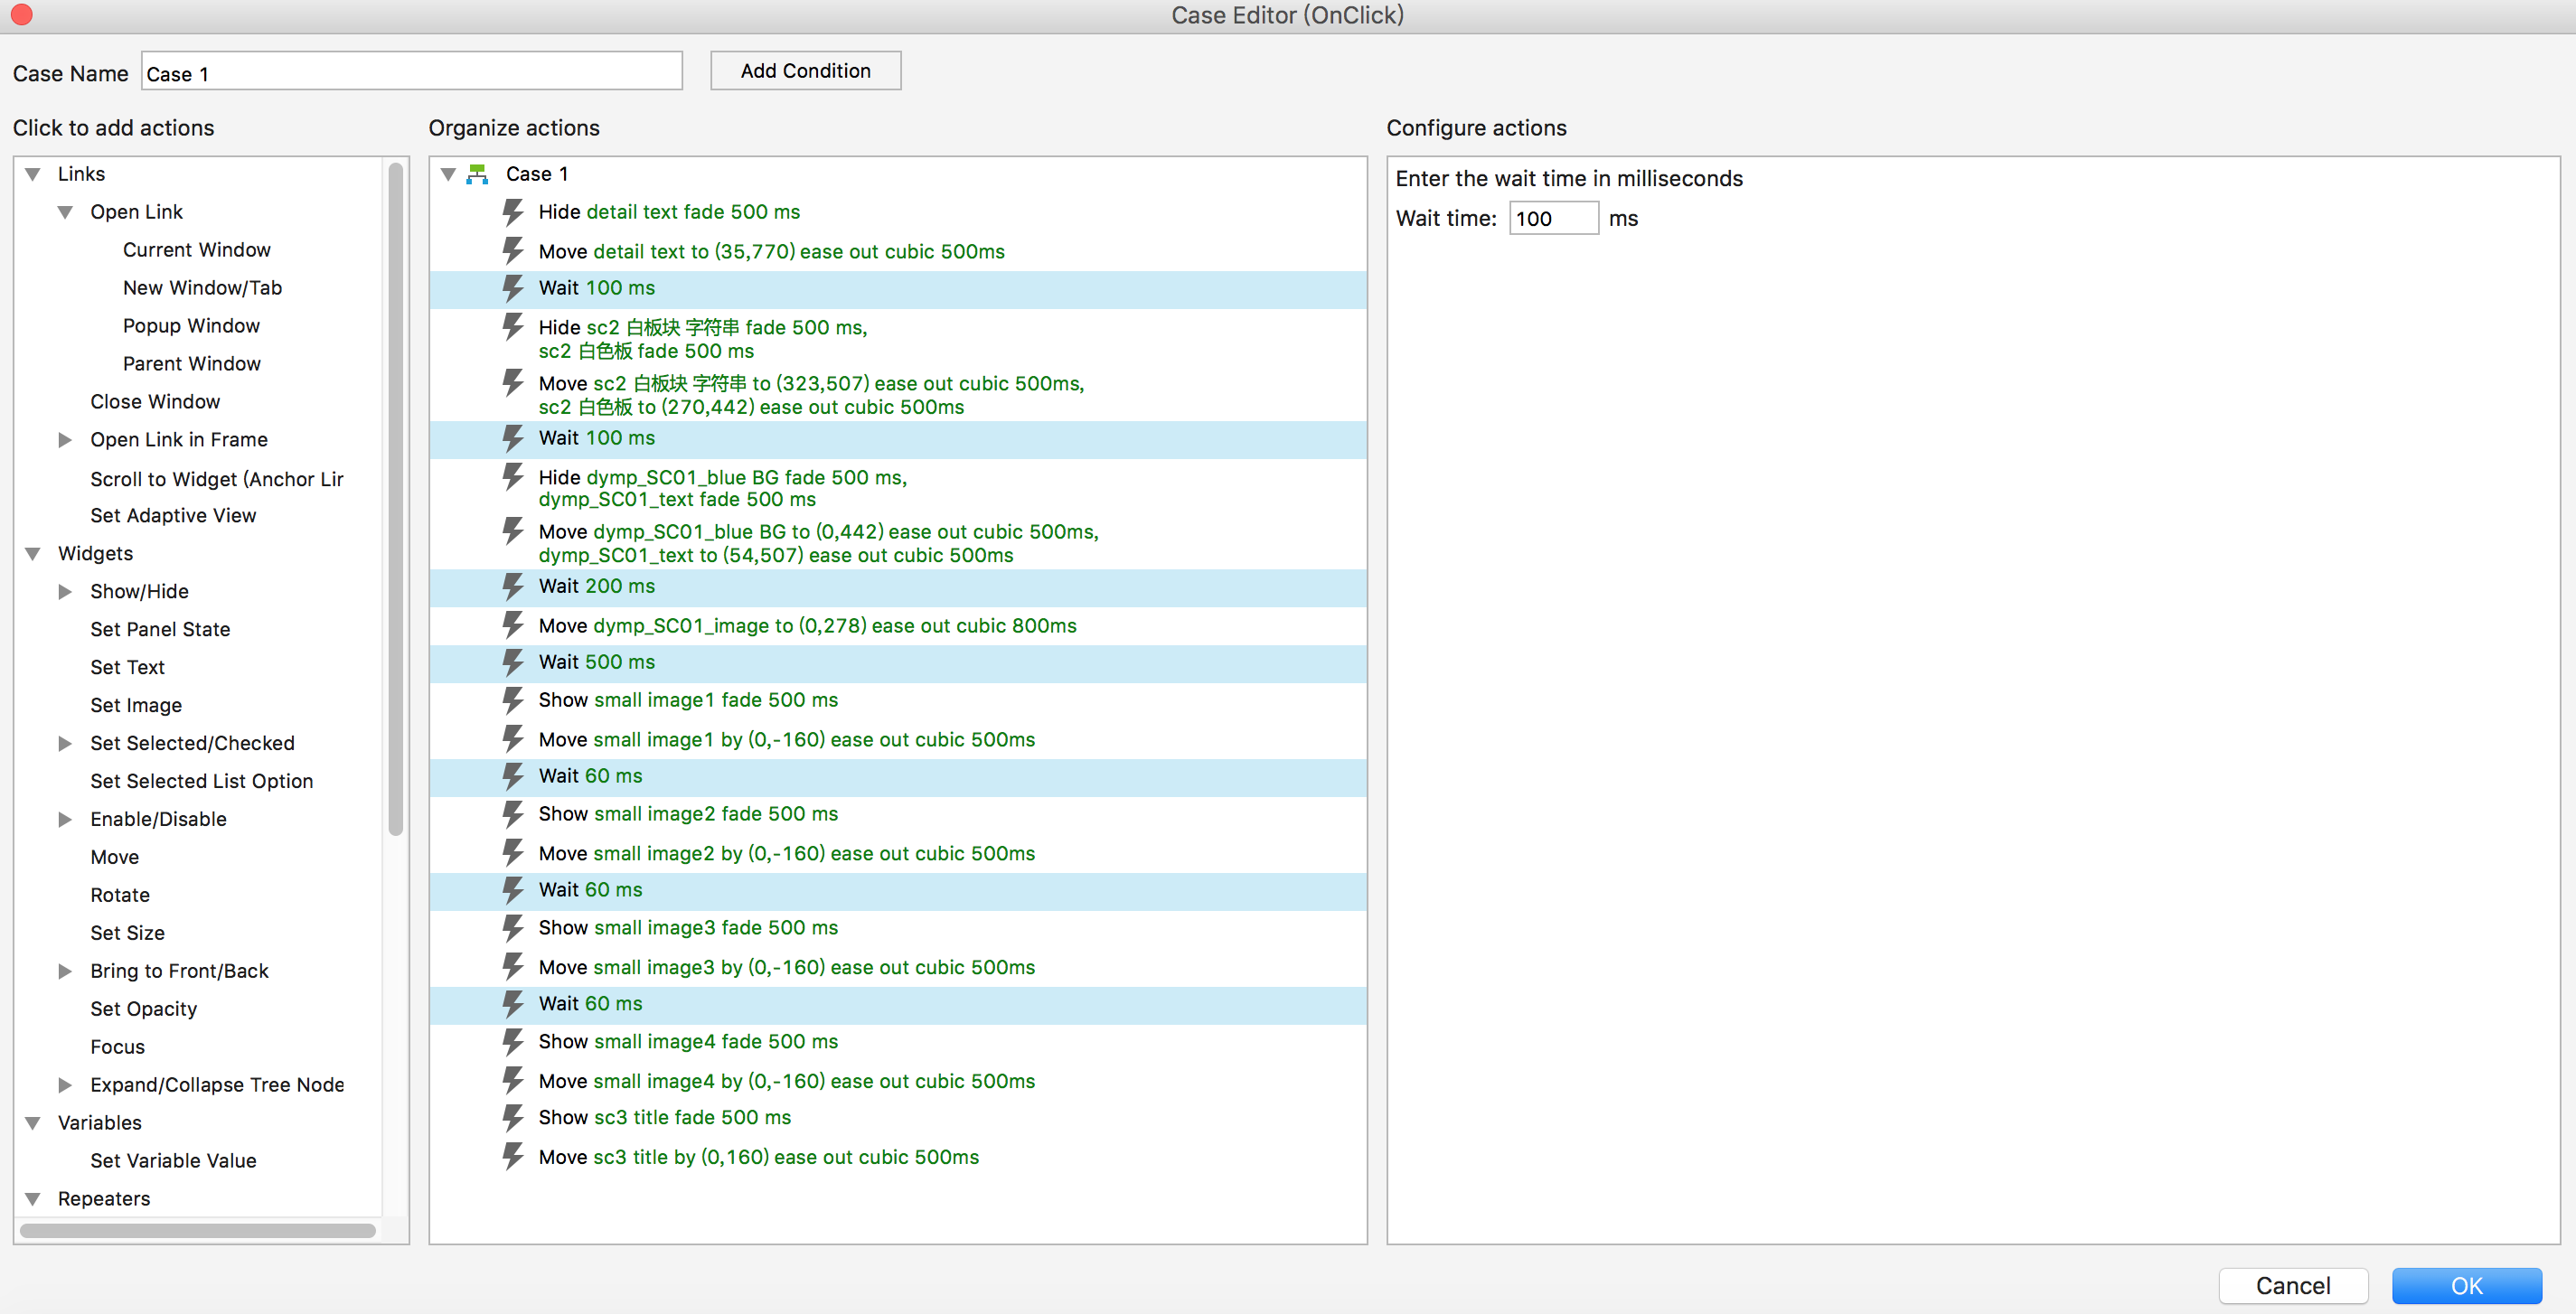Click lightning icon beside Wait 500 ms
Image resolution: width=2576 pixels, height=1314 pixels.
513,662
